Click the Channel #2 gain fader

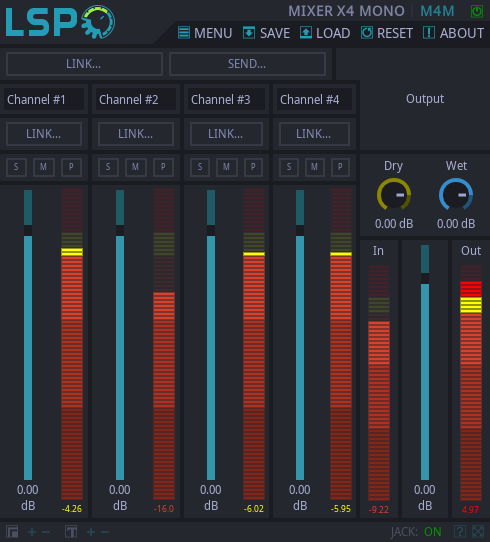[120, 335]
